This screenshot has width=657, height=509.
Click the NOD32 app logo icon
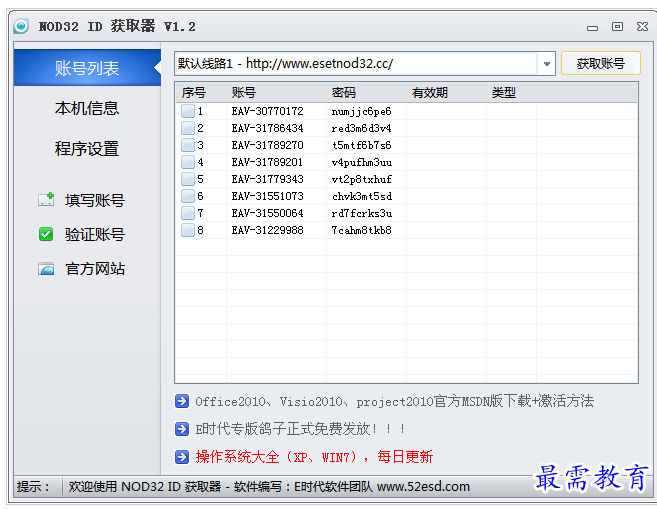tap(21, 26)
